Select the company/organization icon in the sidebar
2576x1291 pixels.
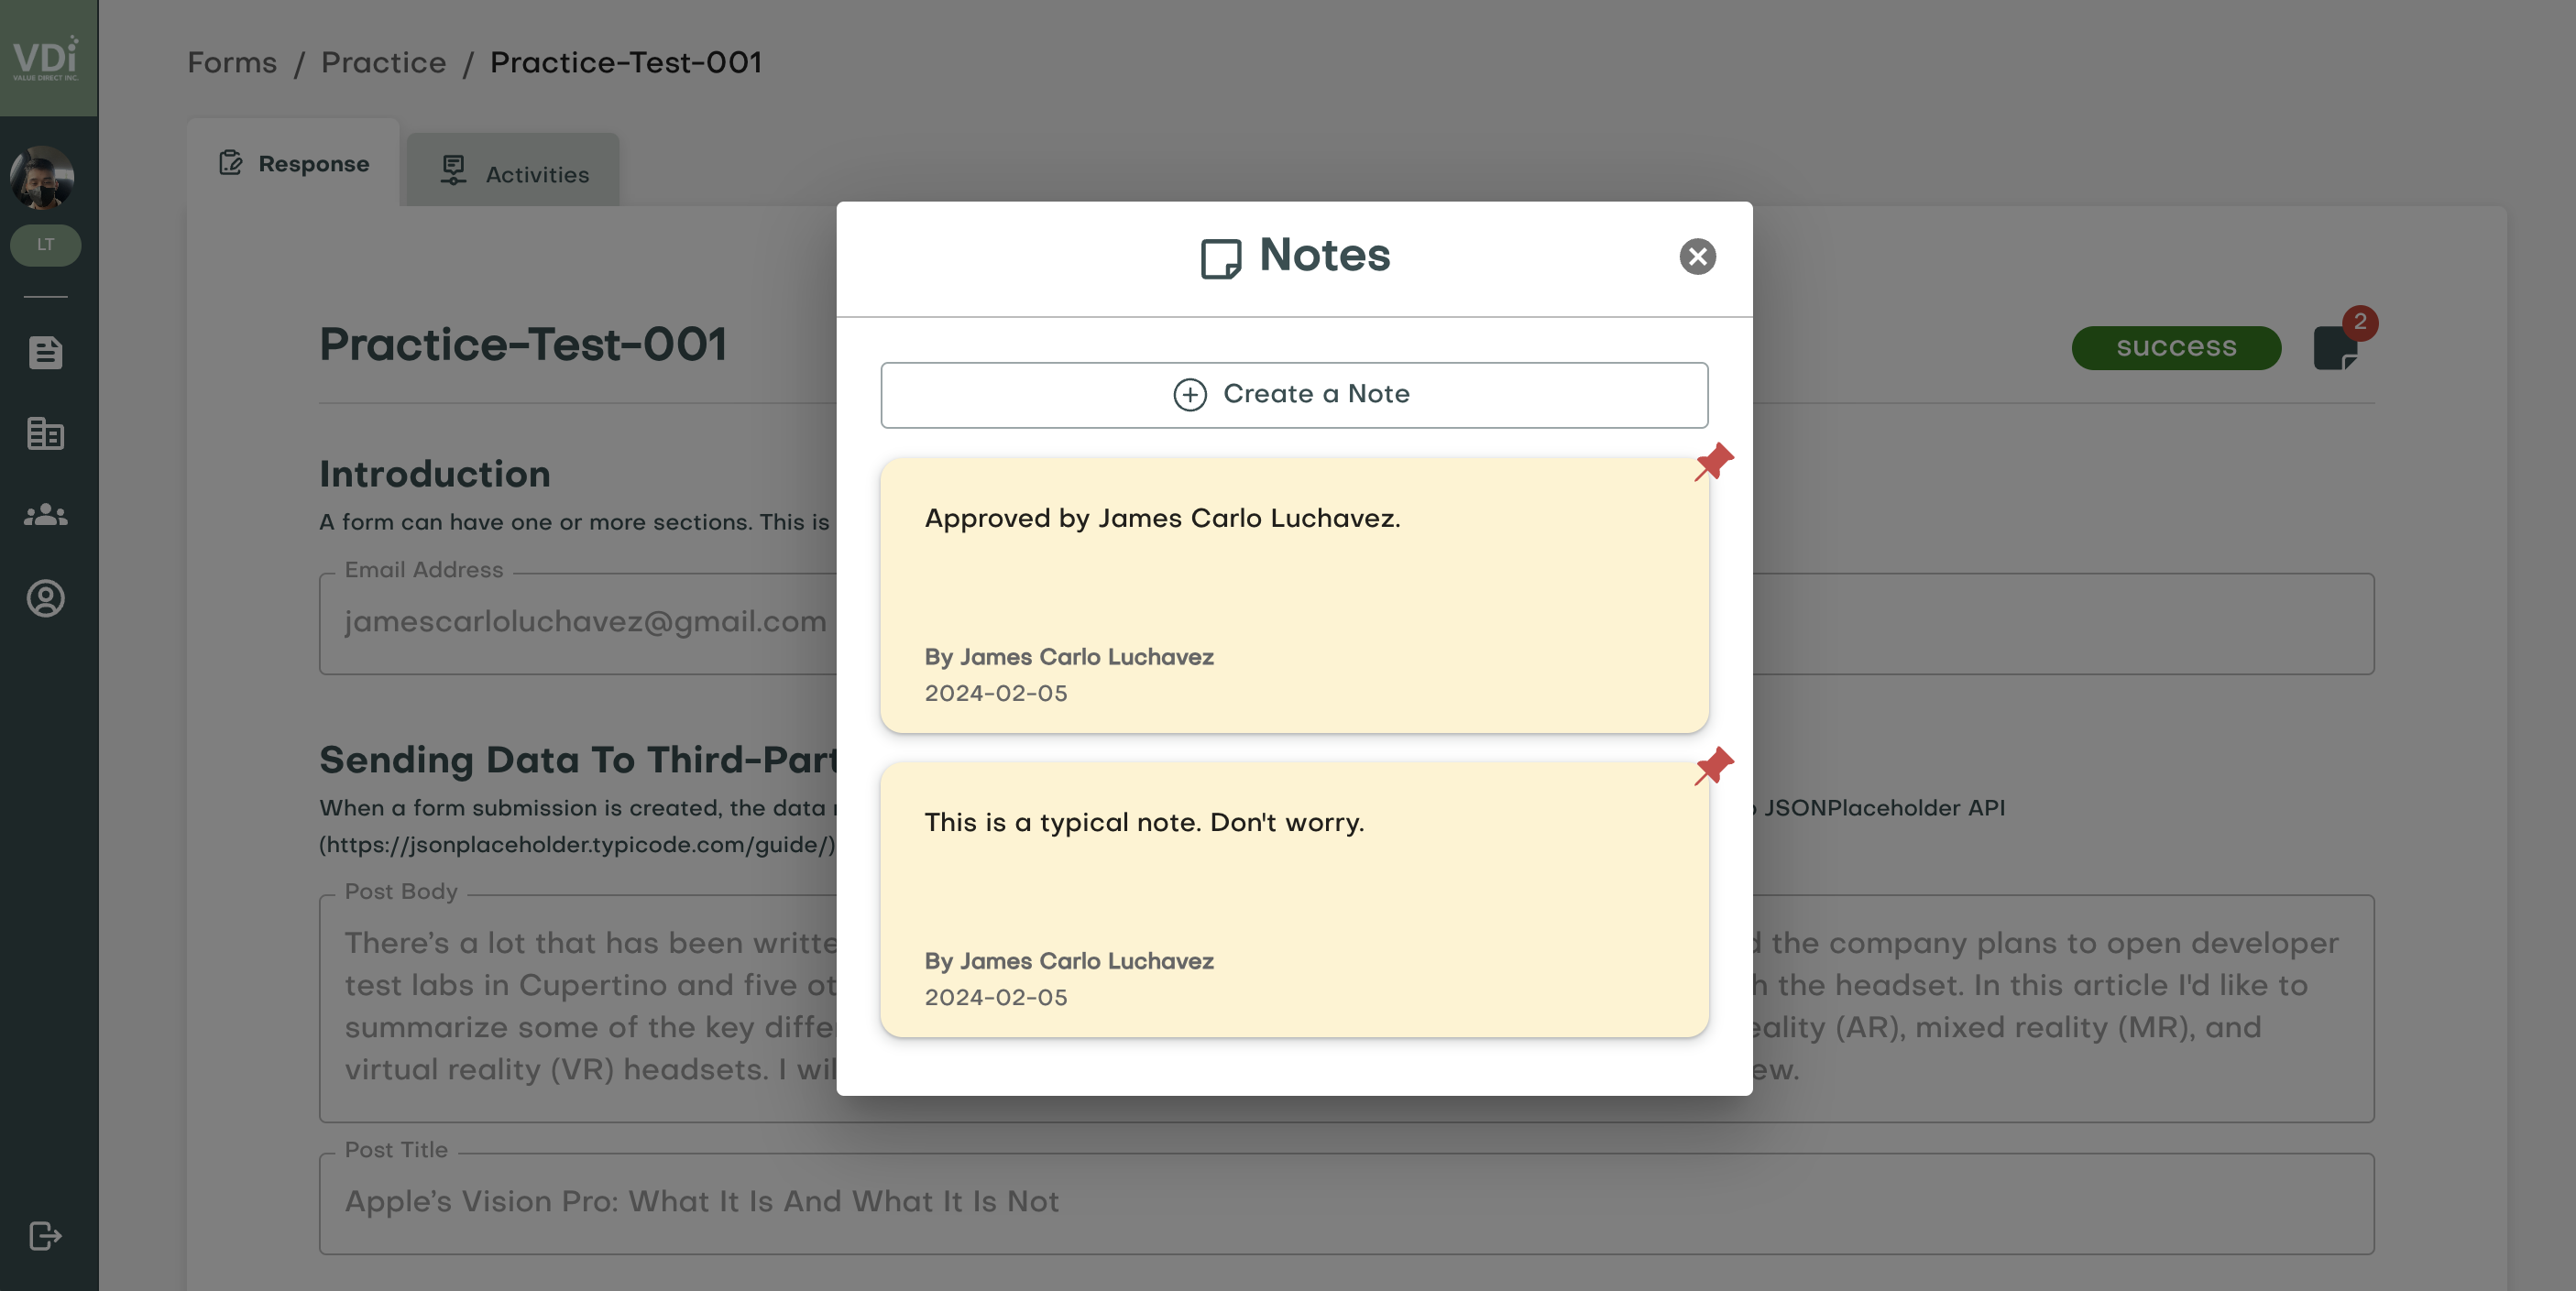tap(46, 435)
